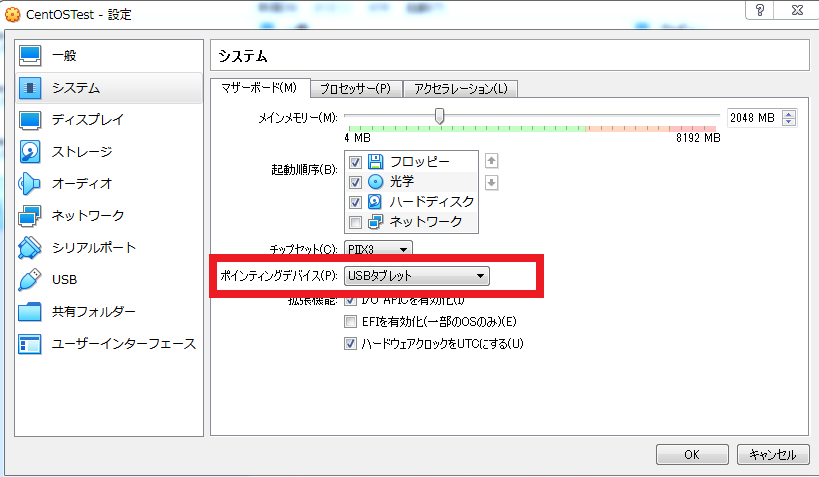Toggle ハードウェアクロックをUTC checkbox
Viewport: 819px width, 477px height.
coord(350,343)
